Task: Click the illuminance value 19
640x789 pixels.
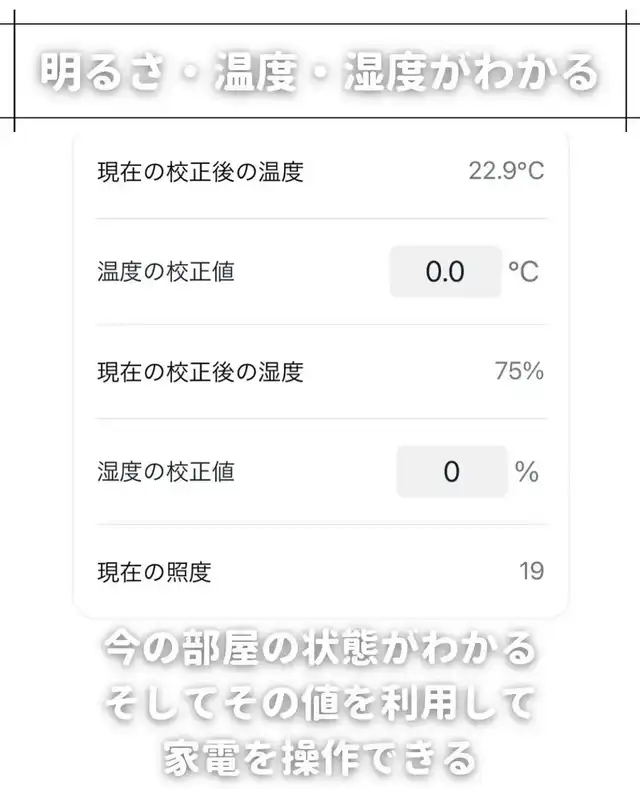Action: tap(531, 571)
